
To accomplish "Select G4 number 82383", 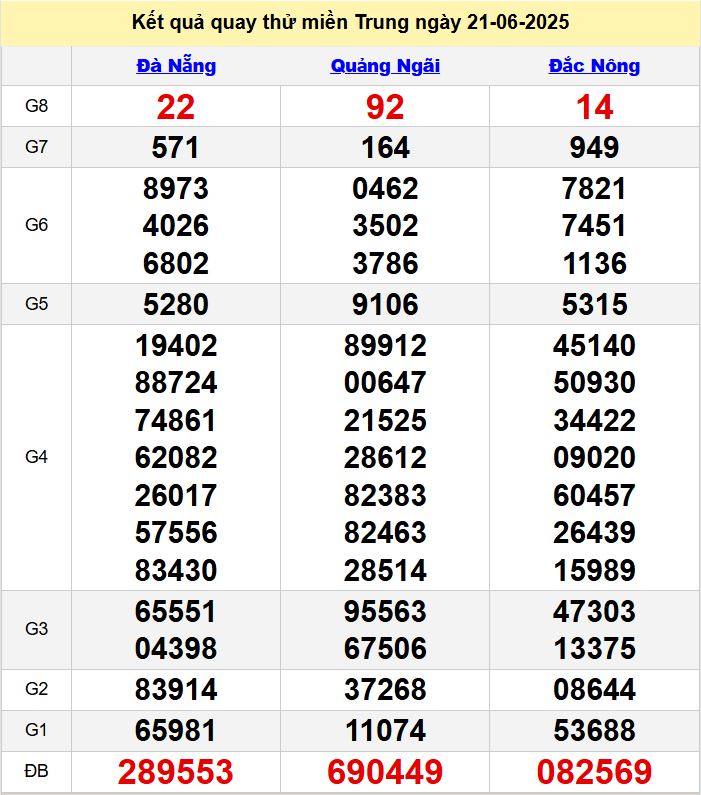I will click(385, 495).
